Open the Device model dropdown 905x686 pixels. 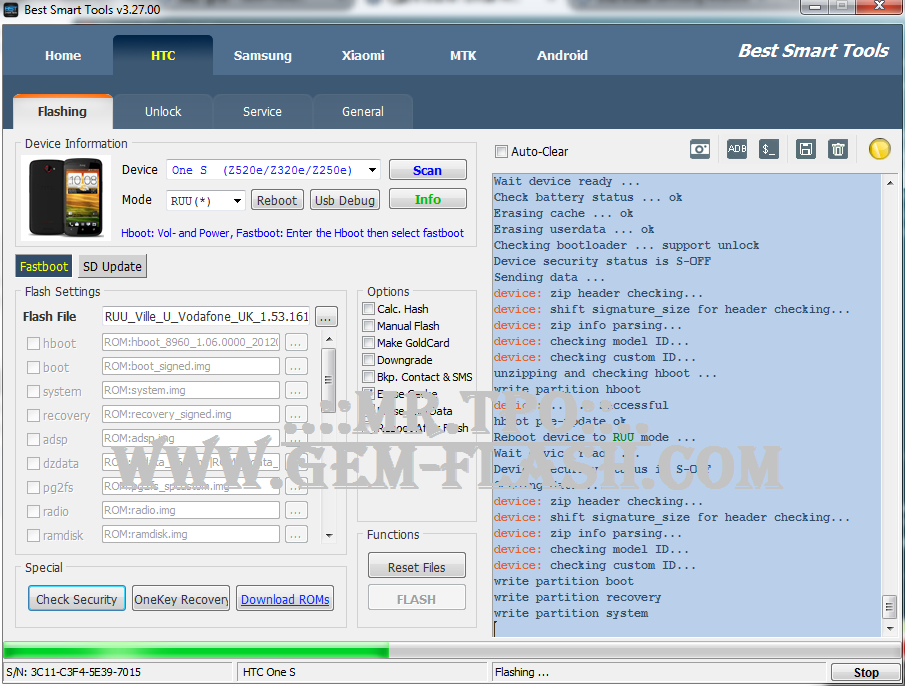372,170
